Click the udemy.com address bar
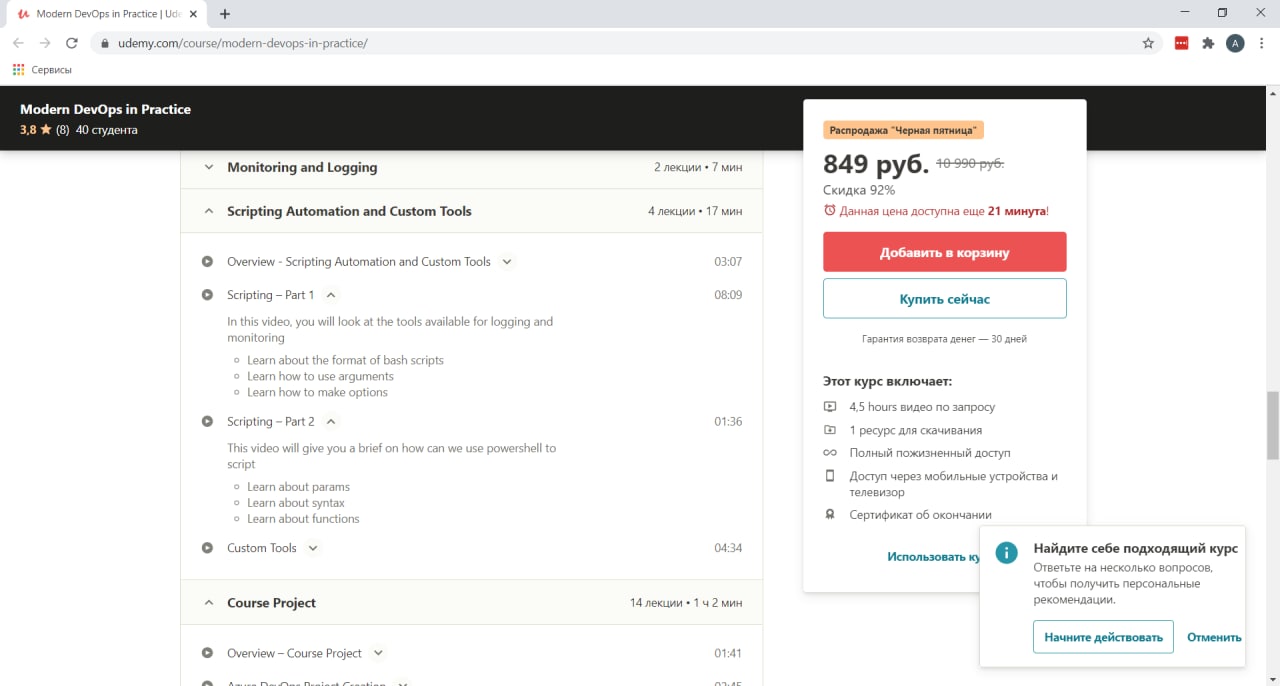The height and width of the screenshot is (686, 1280). 625,43
